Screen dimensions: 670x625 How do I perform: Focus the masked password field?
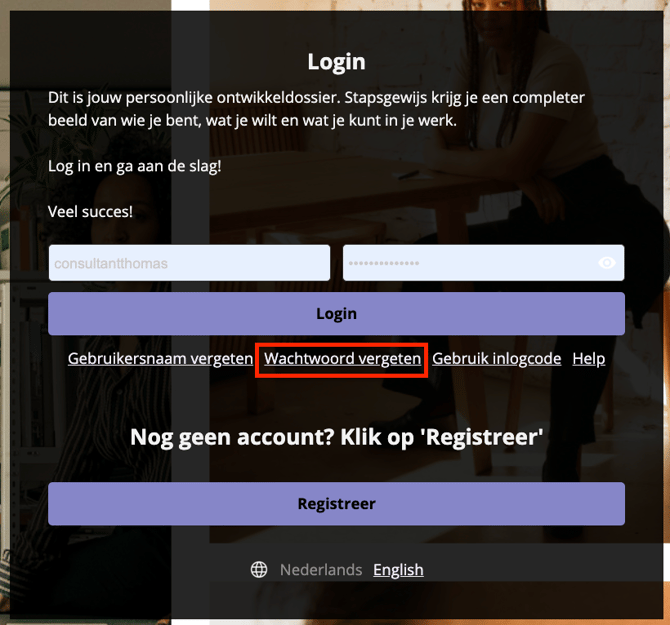483,263
